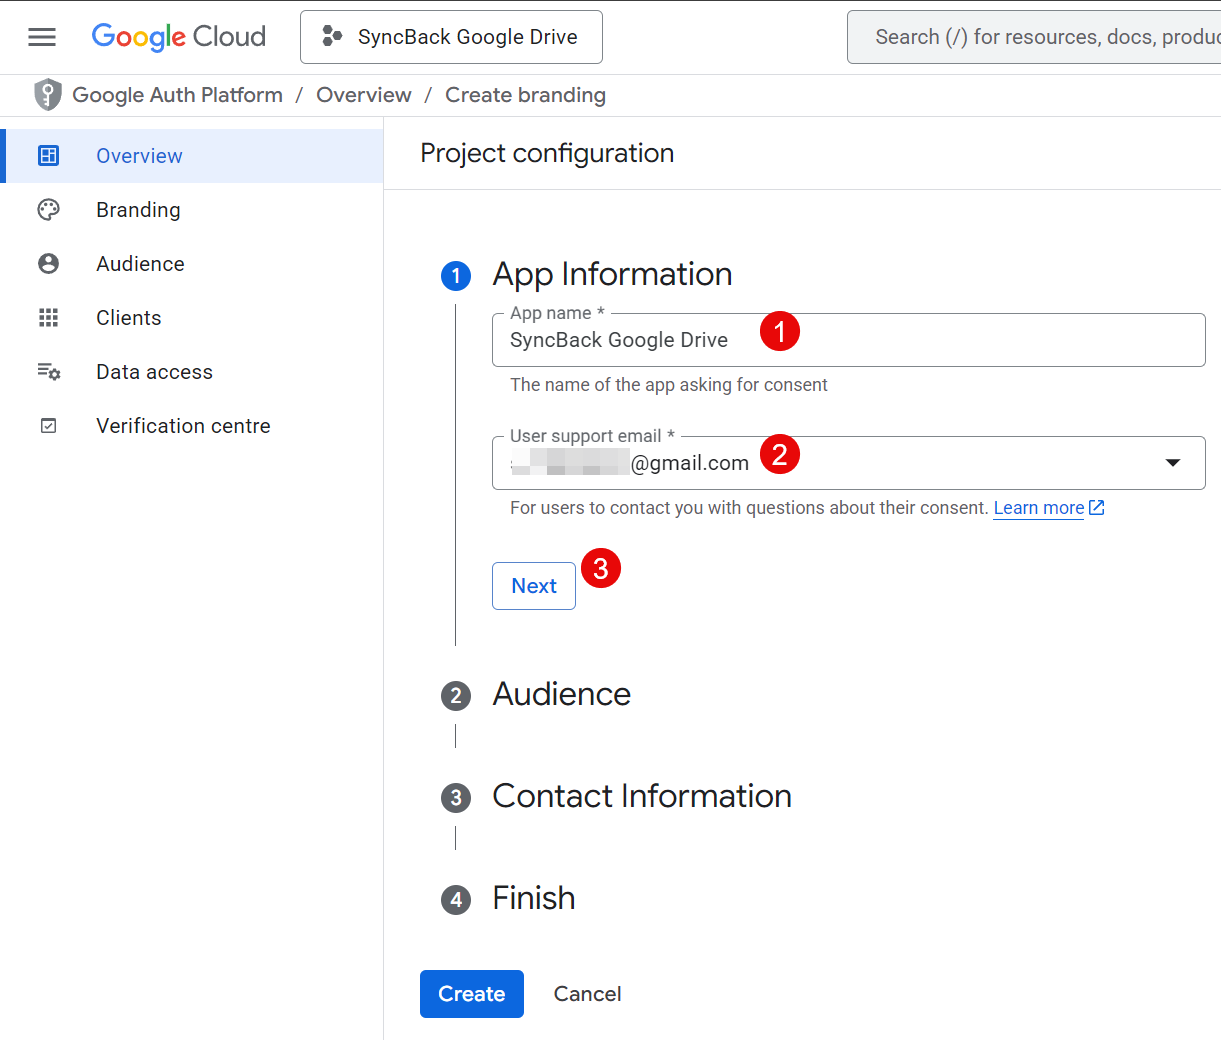Expand the User support email dropdown arrow

point(1173,463)
